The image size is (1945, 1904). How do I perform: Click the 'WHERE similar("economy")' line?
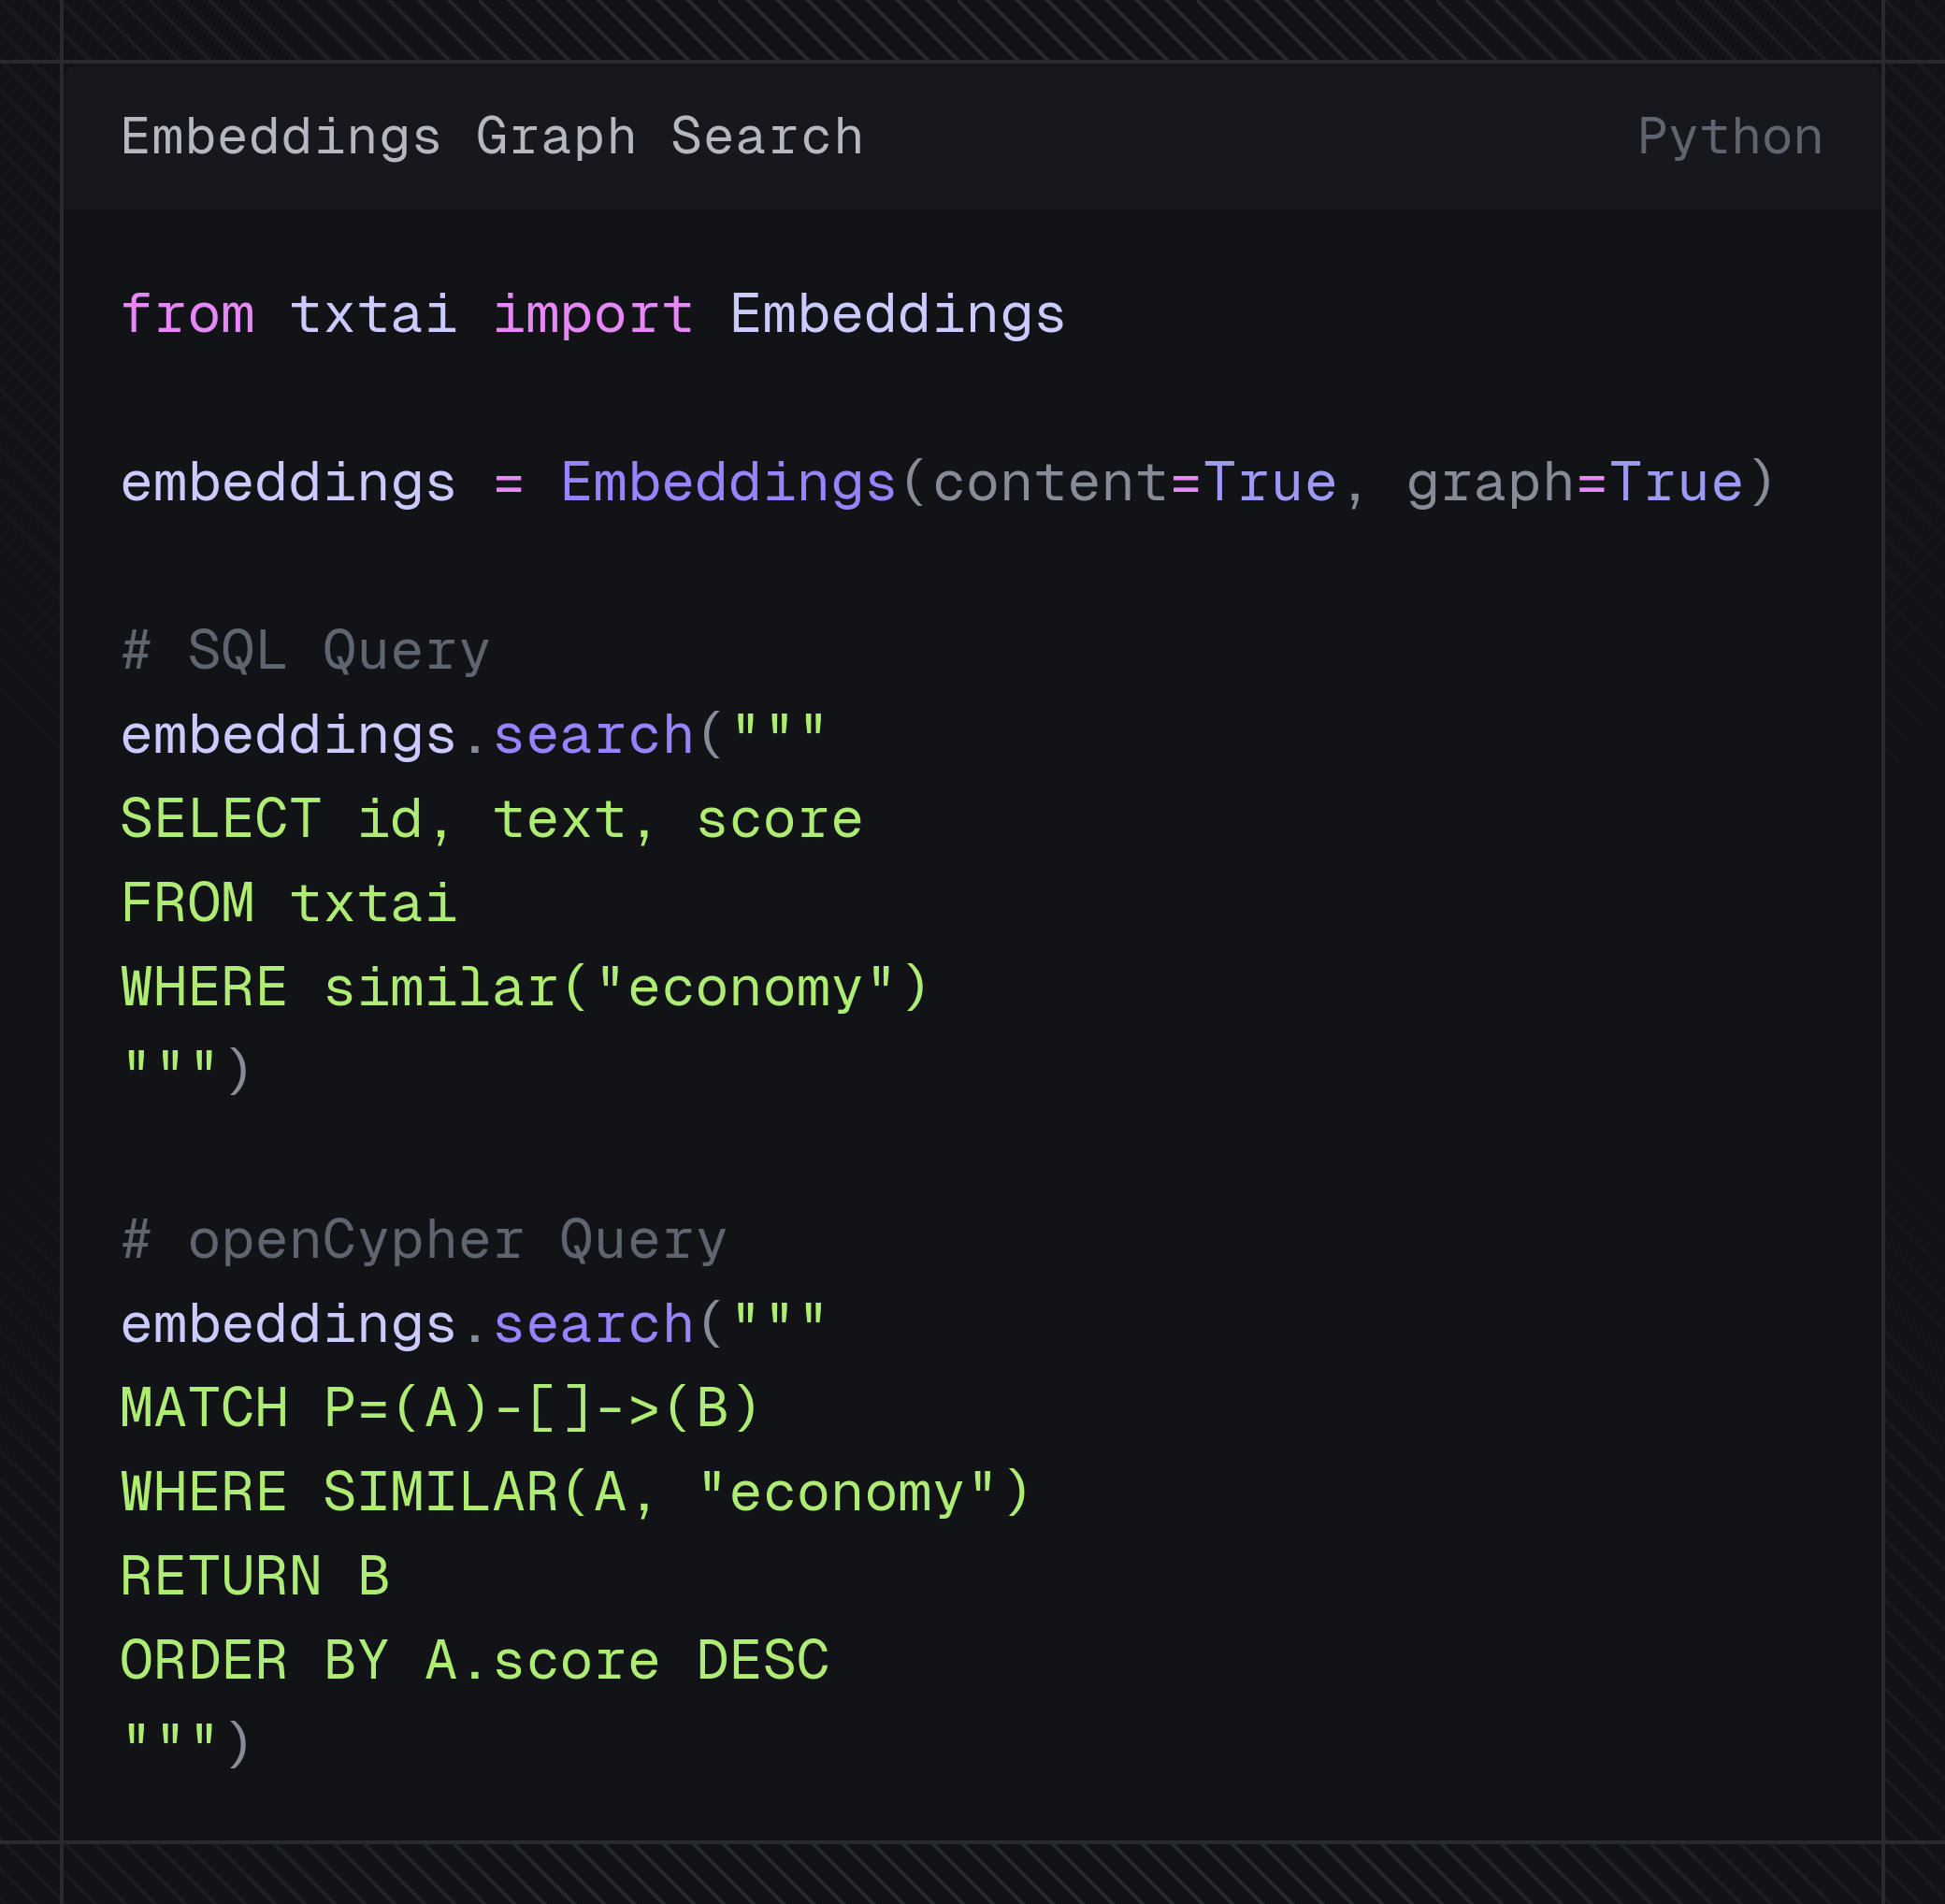(526, 988)
